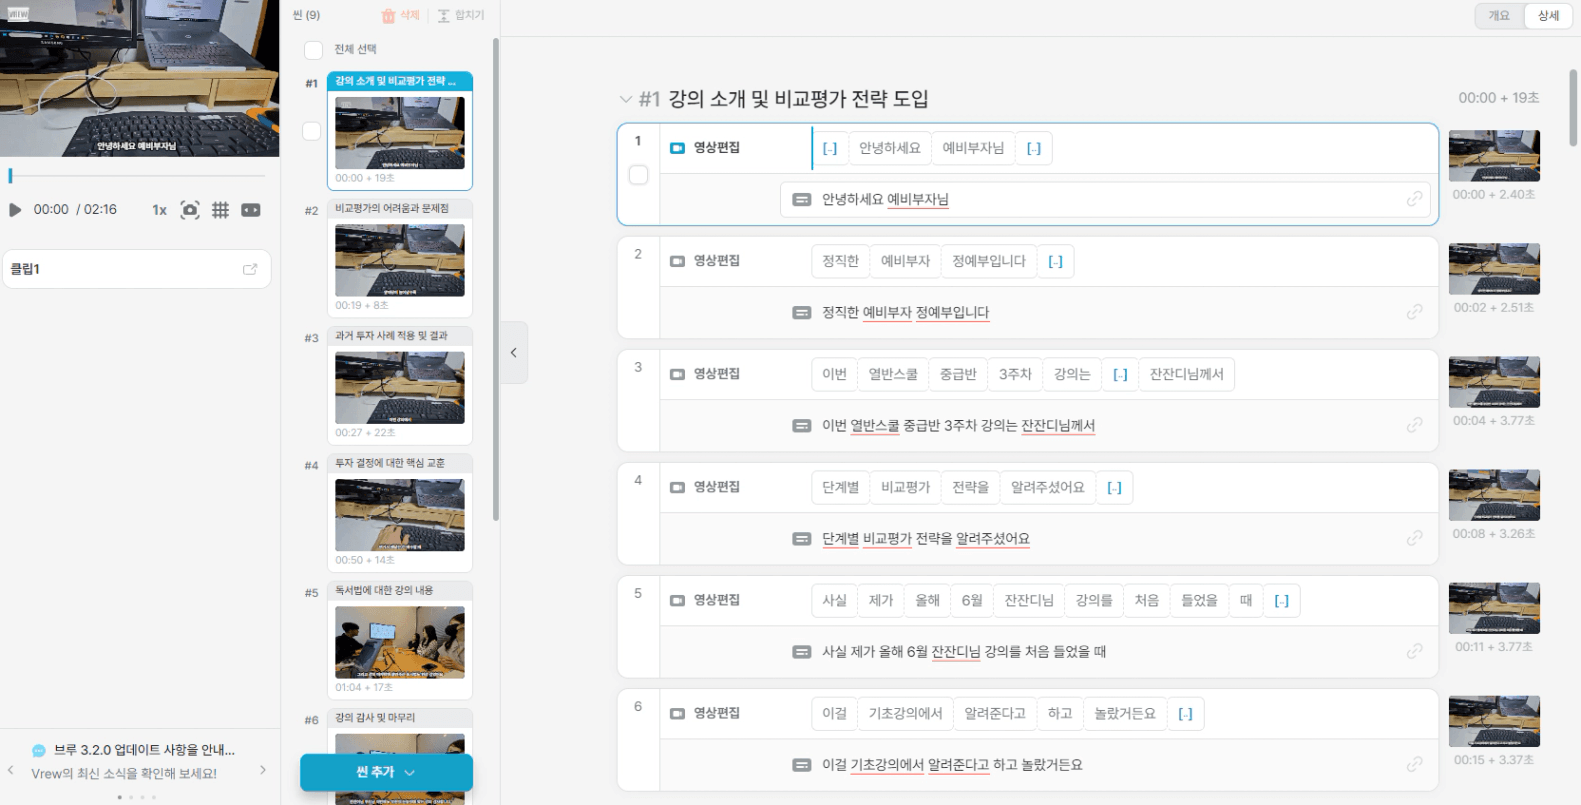The image size is (1581, 805).
Task: Collapse the #1 강의 소개 scene section
Action: tap(626, 99)
